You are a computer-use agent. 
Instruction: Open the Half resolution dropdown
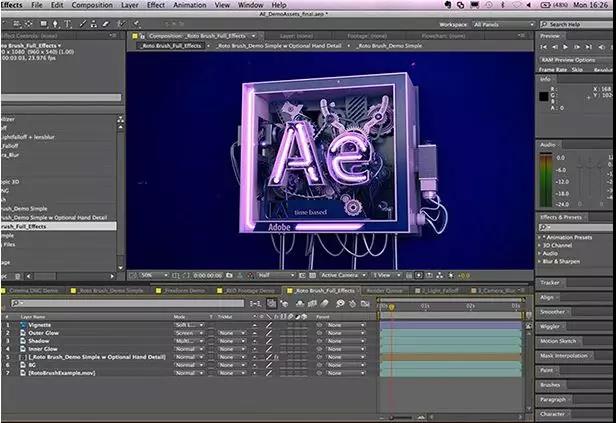coord(275,275)
